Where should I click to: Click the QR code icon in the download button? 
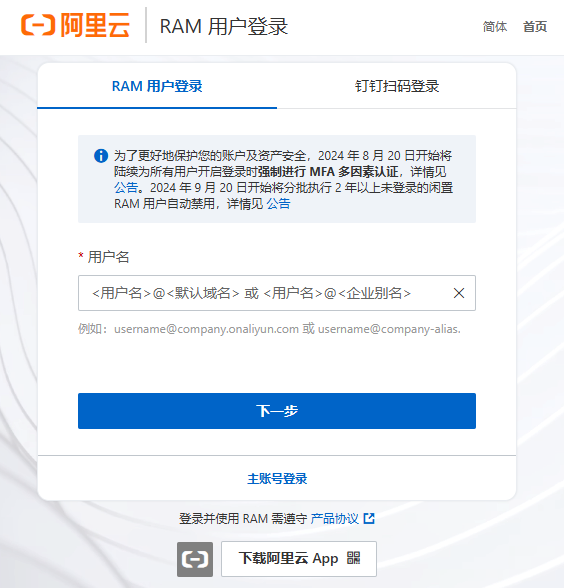(x=353, y=558)
